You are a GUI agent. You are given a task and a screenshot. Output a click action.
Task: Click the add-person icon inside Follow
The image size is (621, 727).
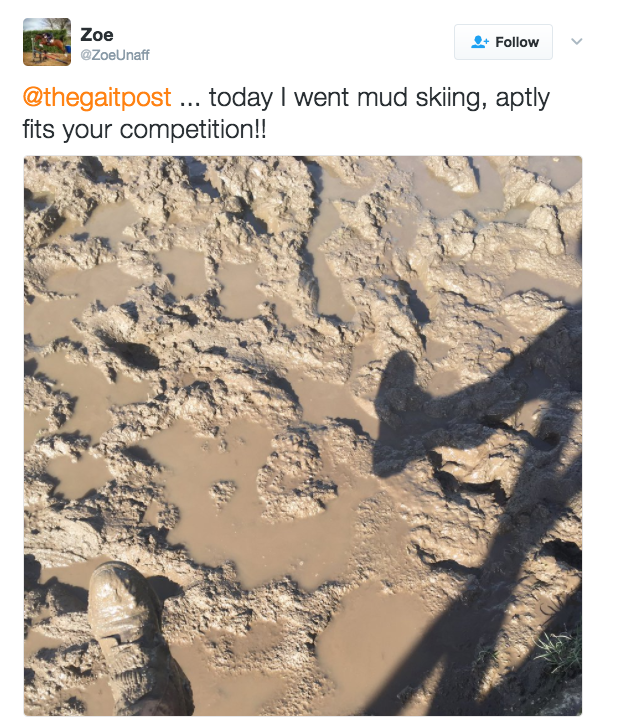(x=480, y=42)
